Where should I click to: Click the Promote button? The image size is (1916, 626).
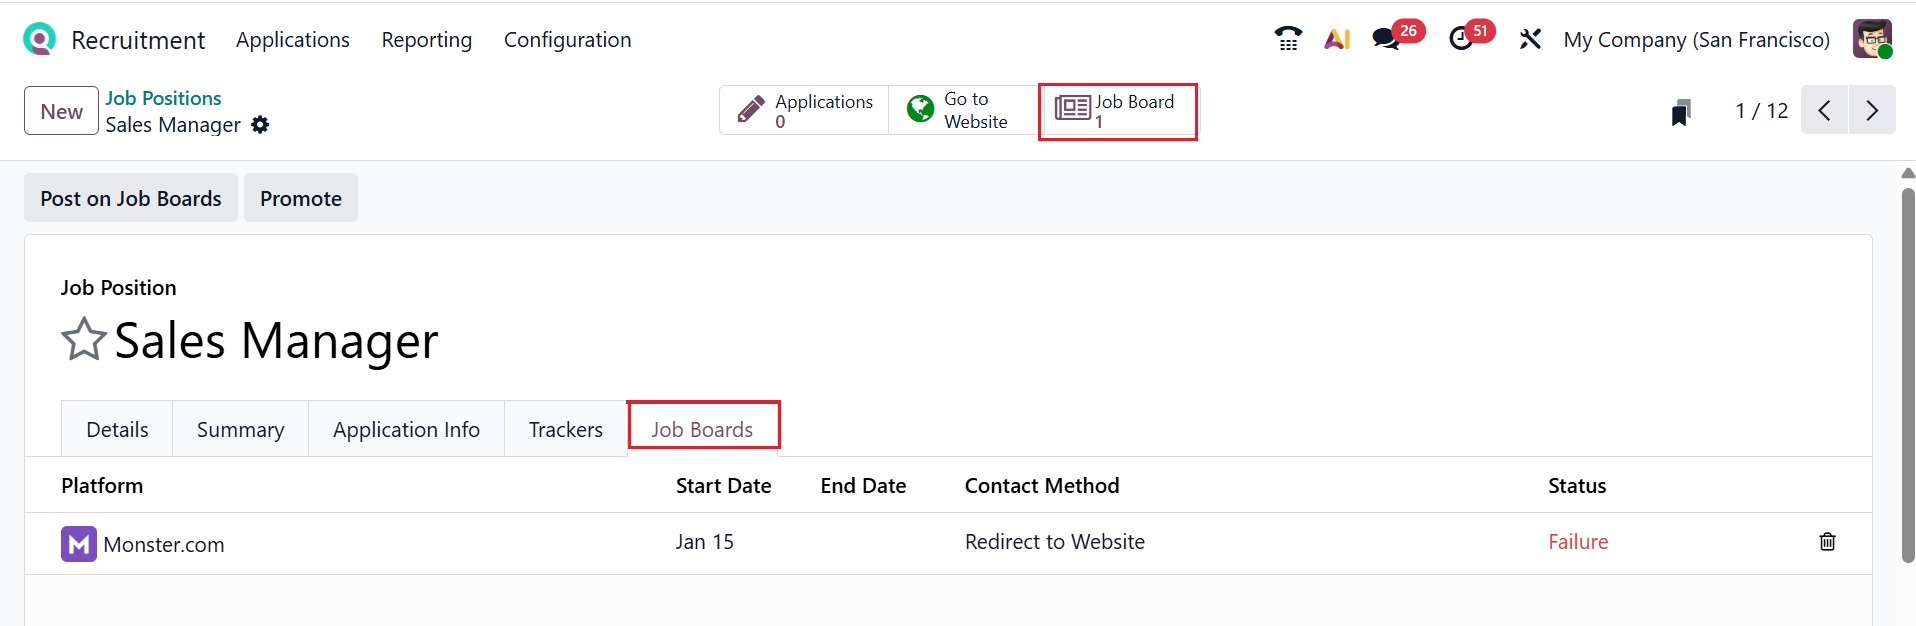tap(301, 198)
